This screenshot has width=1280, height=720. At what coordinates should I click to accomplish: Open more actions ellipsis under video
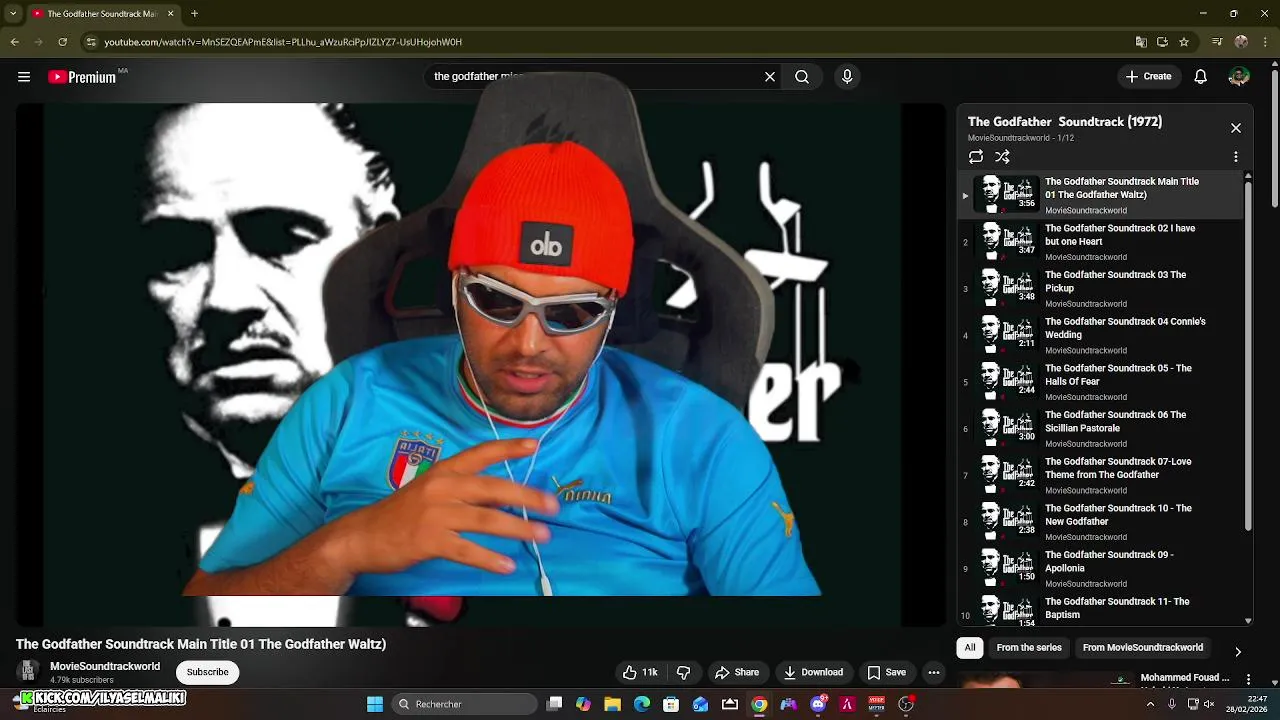point(934,672)
